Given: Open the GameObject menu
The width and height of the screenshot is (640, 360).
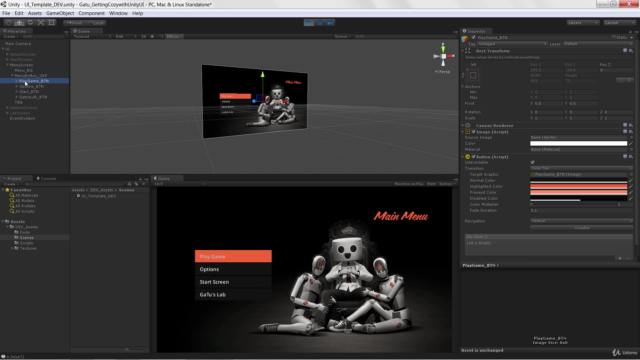Looking at the screenshot, I should click(x=60, y=13).
